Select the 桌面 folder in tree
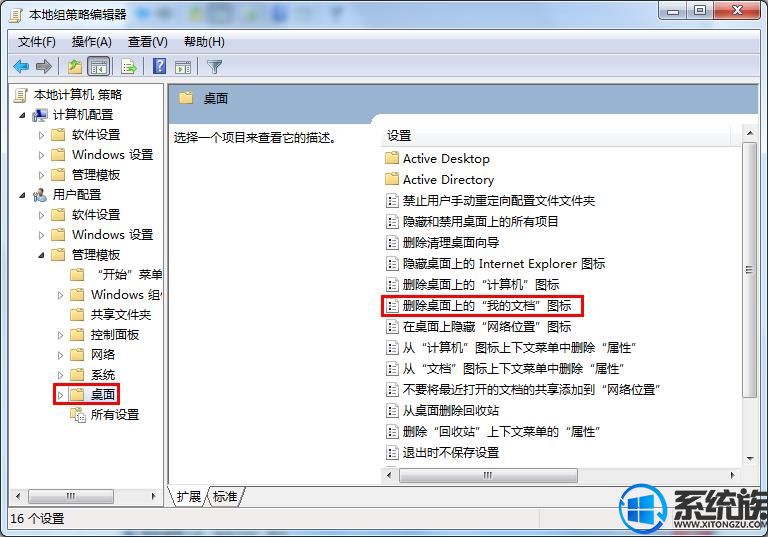The image size is (768, 537). point(102,394)
